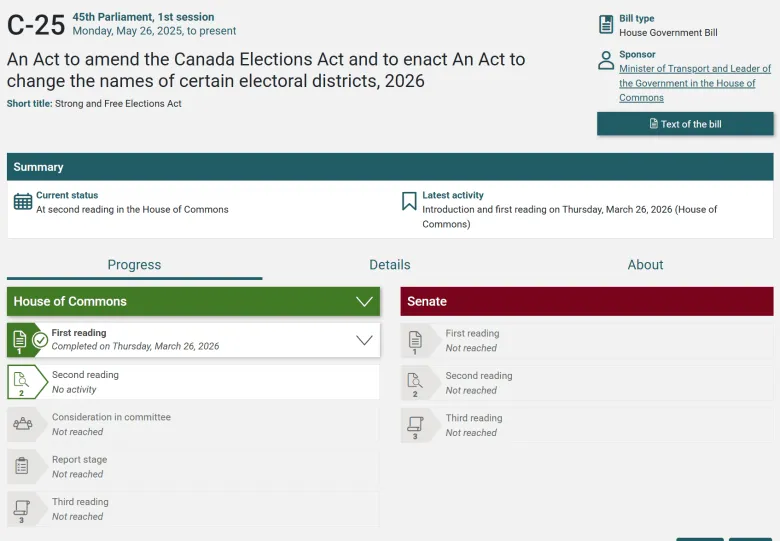
Task: Click the 'Monday, May 26, 2025, to present' date
Action: tap(154, 31)
